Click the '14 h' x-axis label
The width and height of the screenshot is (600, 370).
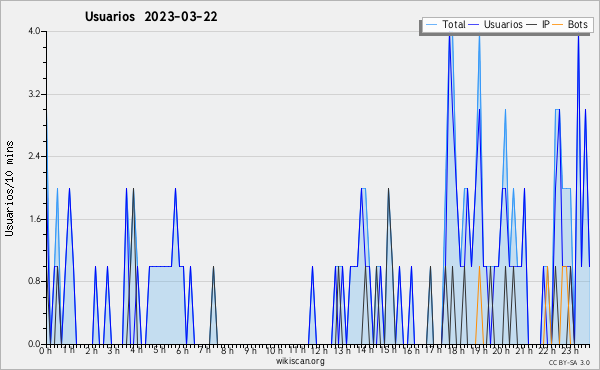tap(365, 350)
